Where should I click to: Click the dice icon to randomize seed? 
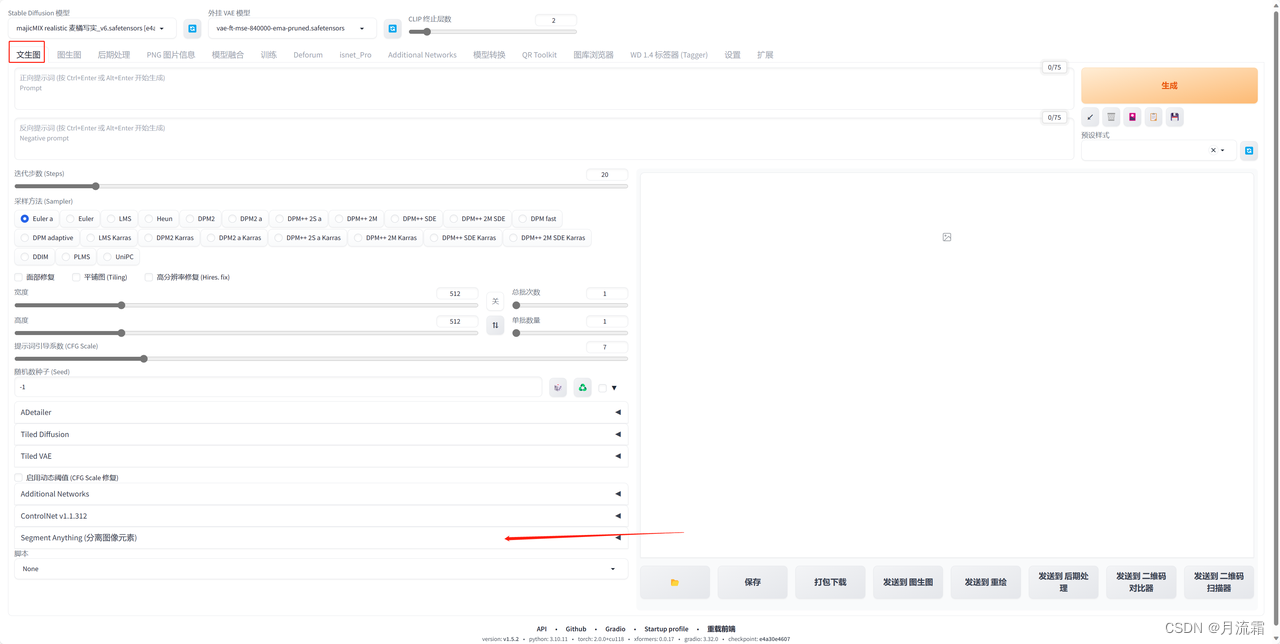(558, 387)
